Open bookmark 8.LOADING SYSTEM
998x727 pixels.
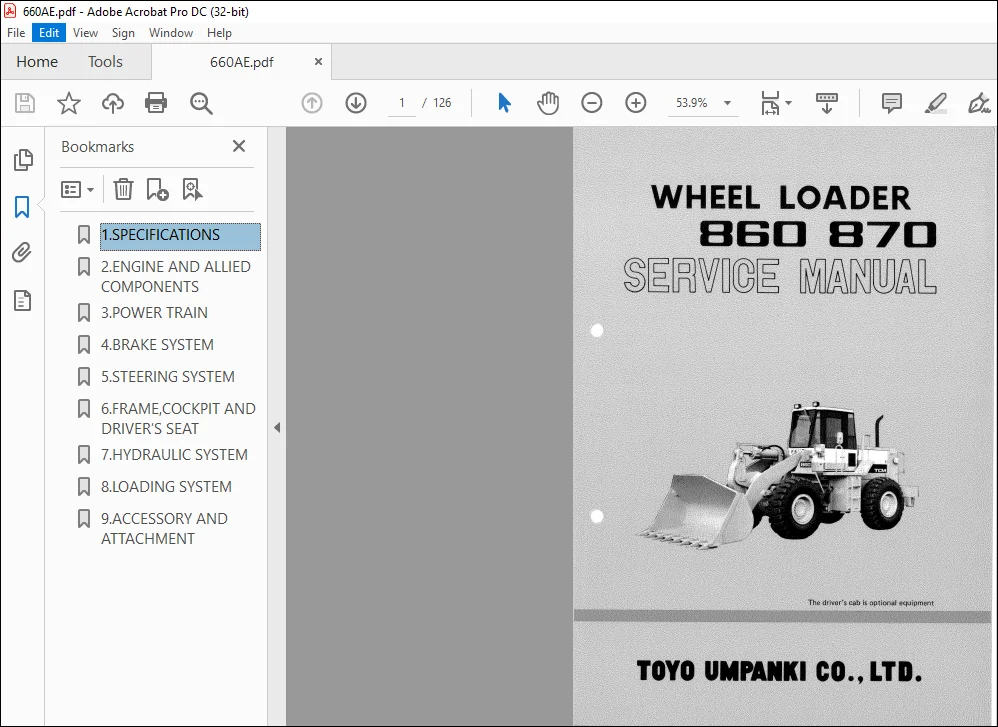tap(166, 486)
